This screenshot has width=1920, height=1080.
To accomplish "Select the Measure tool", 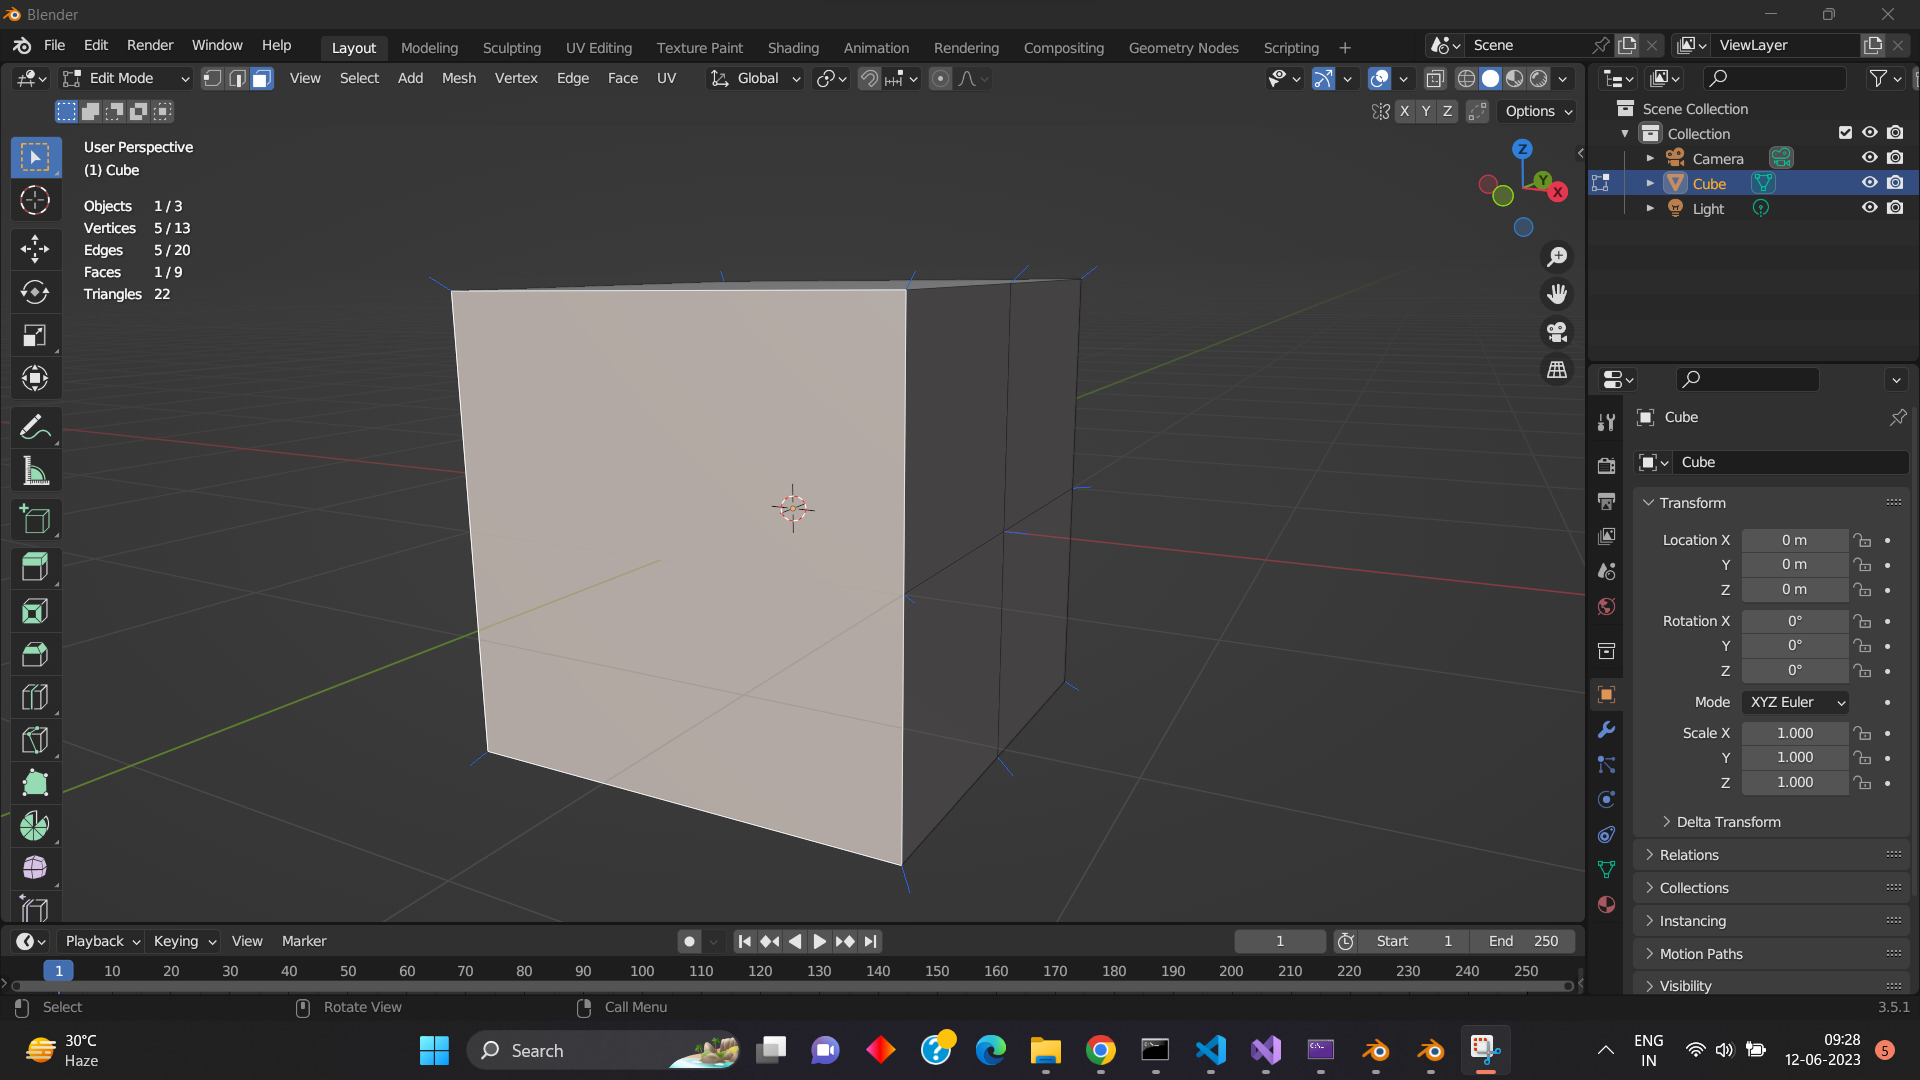I will [35, 471].
